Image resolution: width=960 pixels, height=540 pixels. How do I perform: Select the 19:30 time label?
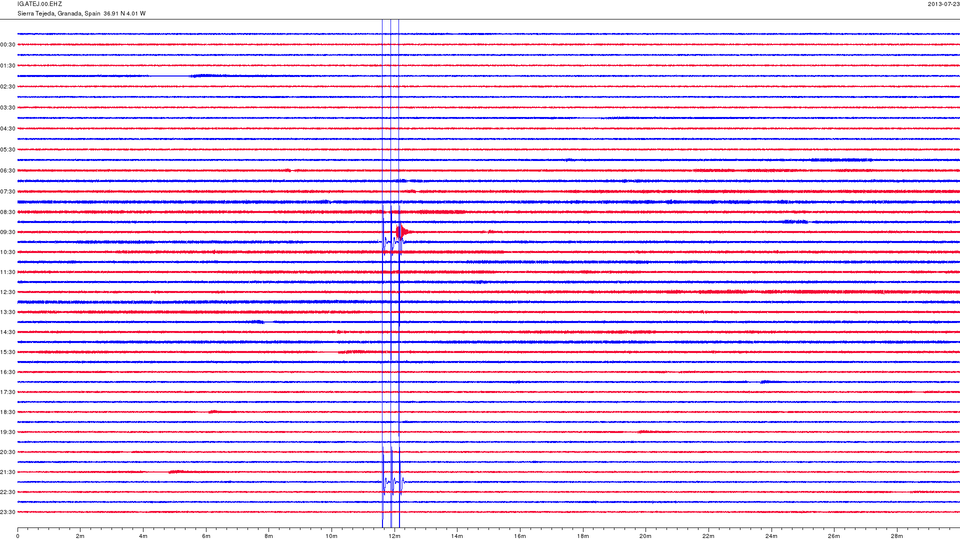tap(8, 432)
